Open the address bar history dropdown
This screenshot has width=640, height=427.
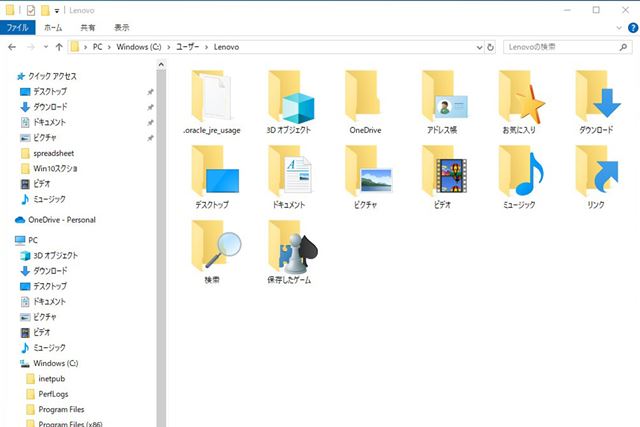pyautogui.click(x=480, y=47)
